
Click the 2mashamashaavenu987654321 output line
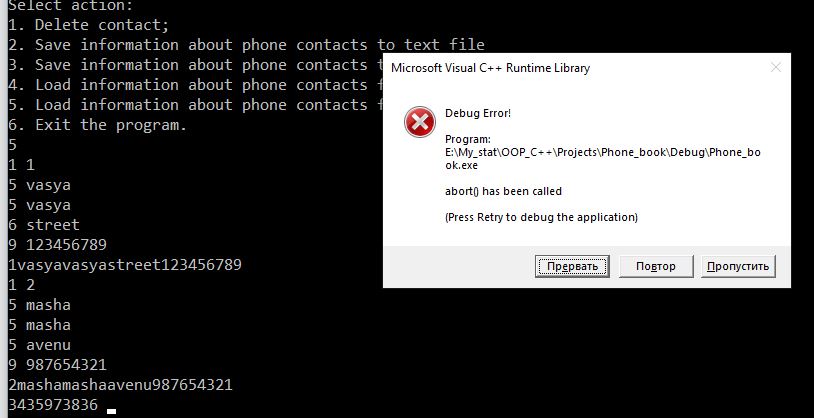coord(120,385)
